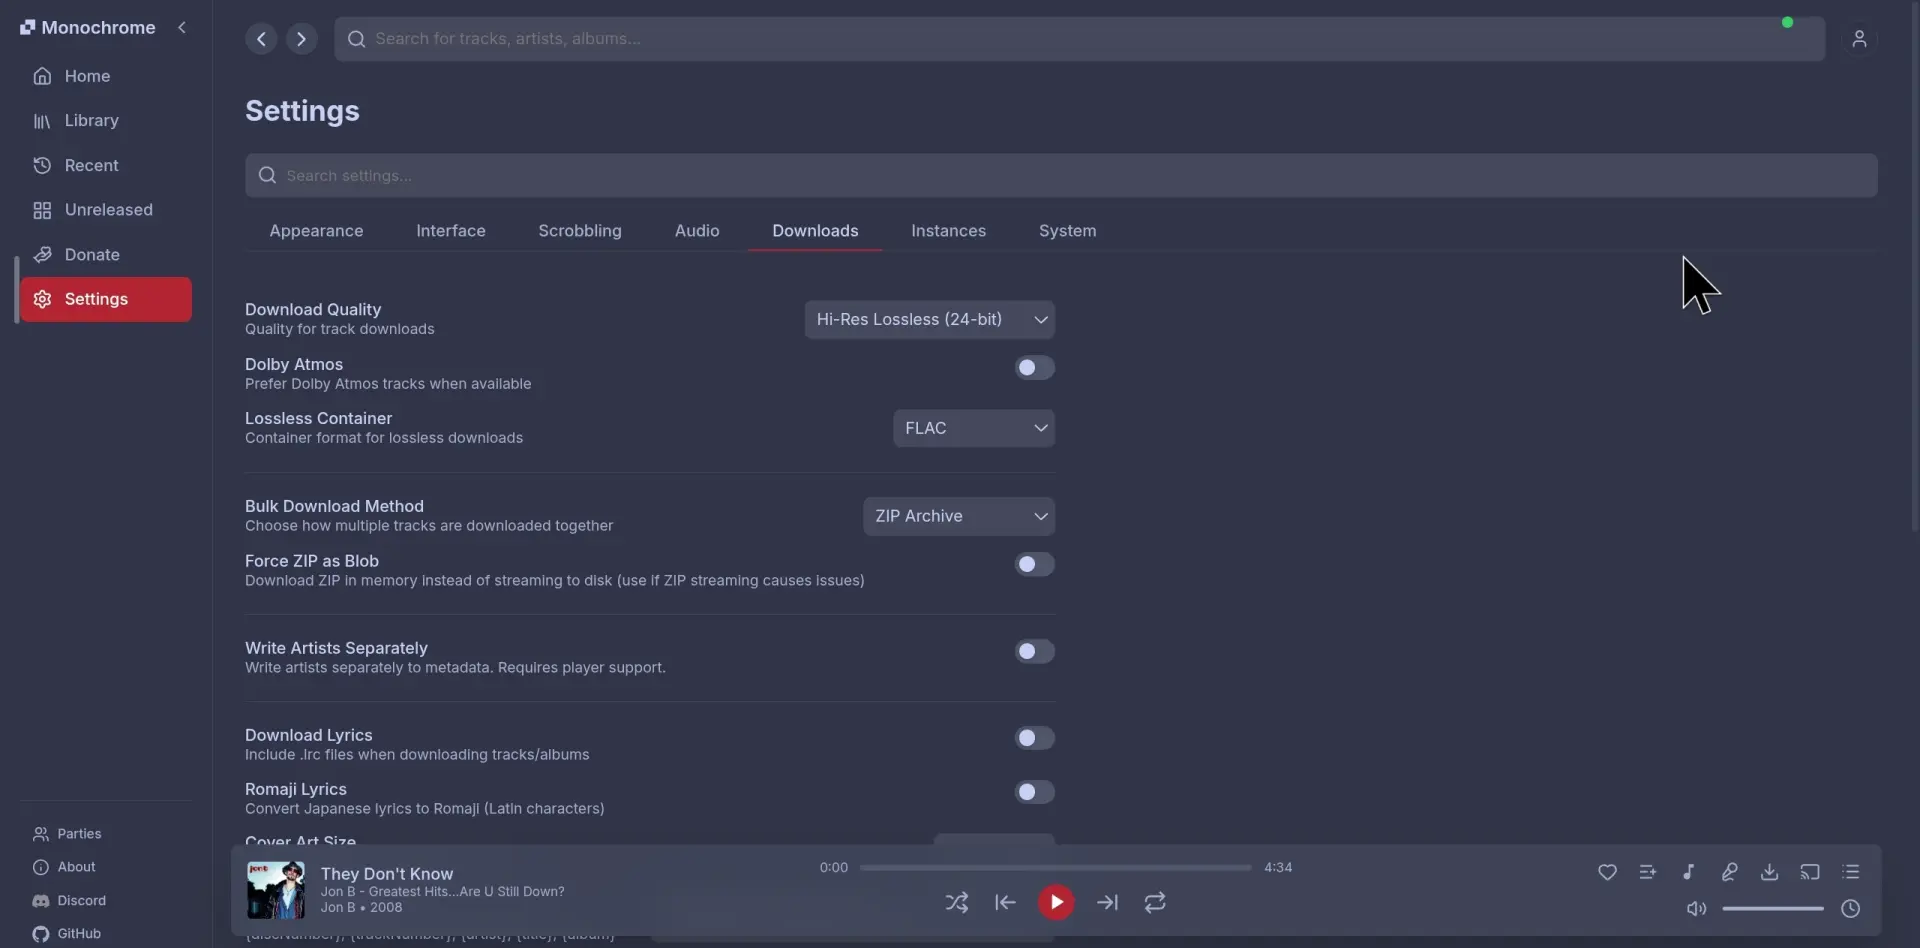Show lyrics with the music note icon

click(1688, 872)
